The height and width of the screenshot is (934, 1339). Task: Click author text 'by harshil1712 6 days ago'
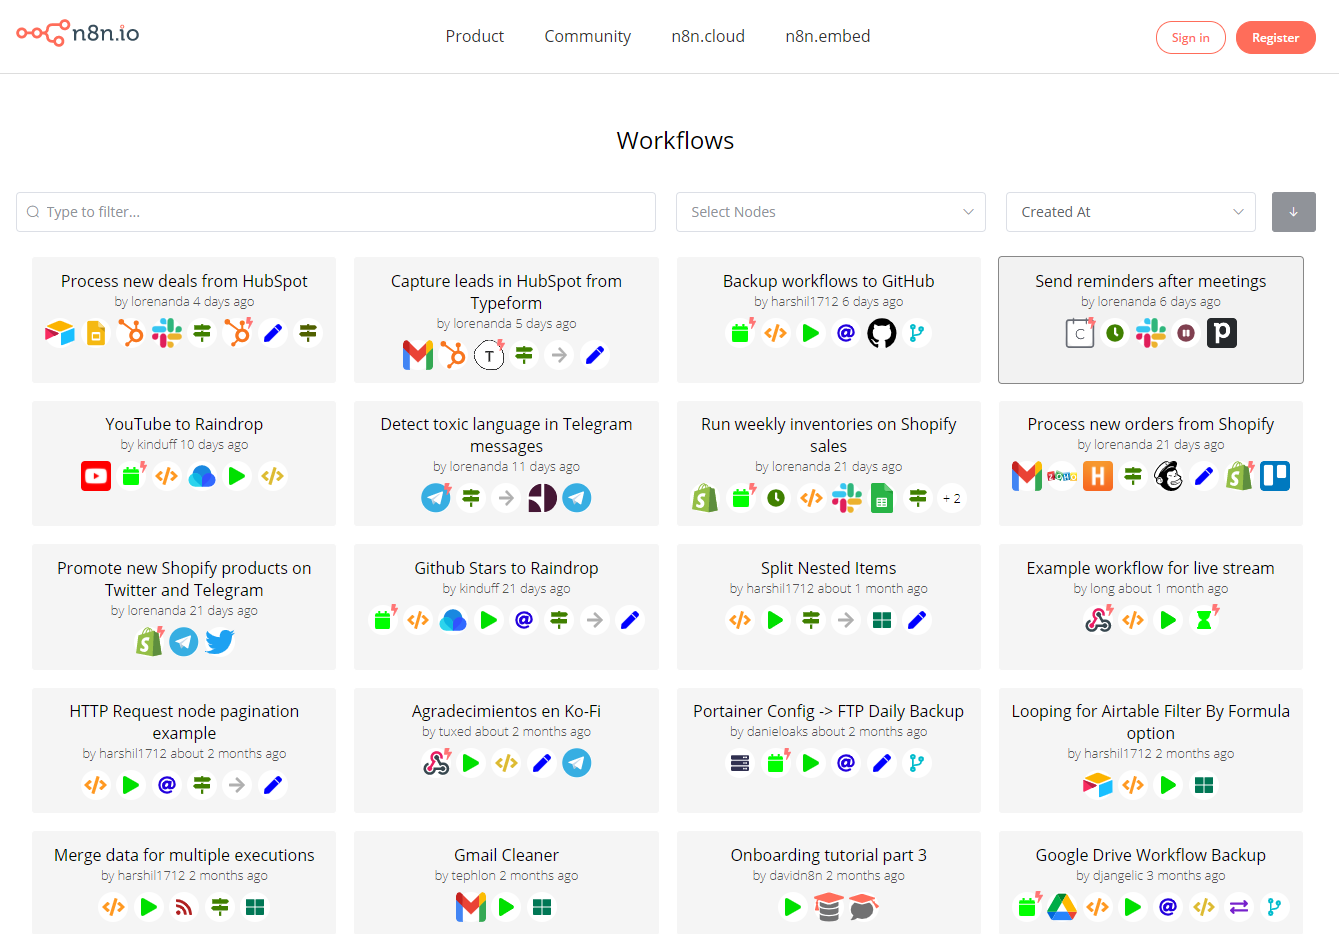pos(828,301)
